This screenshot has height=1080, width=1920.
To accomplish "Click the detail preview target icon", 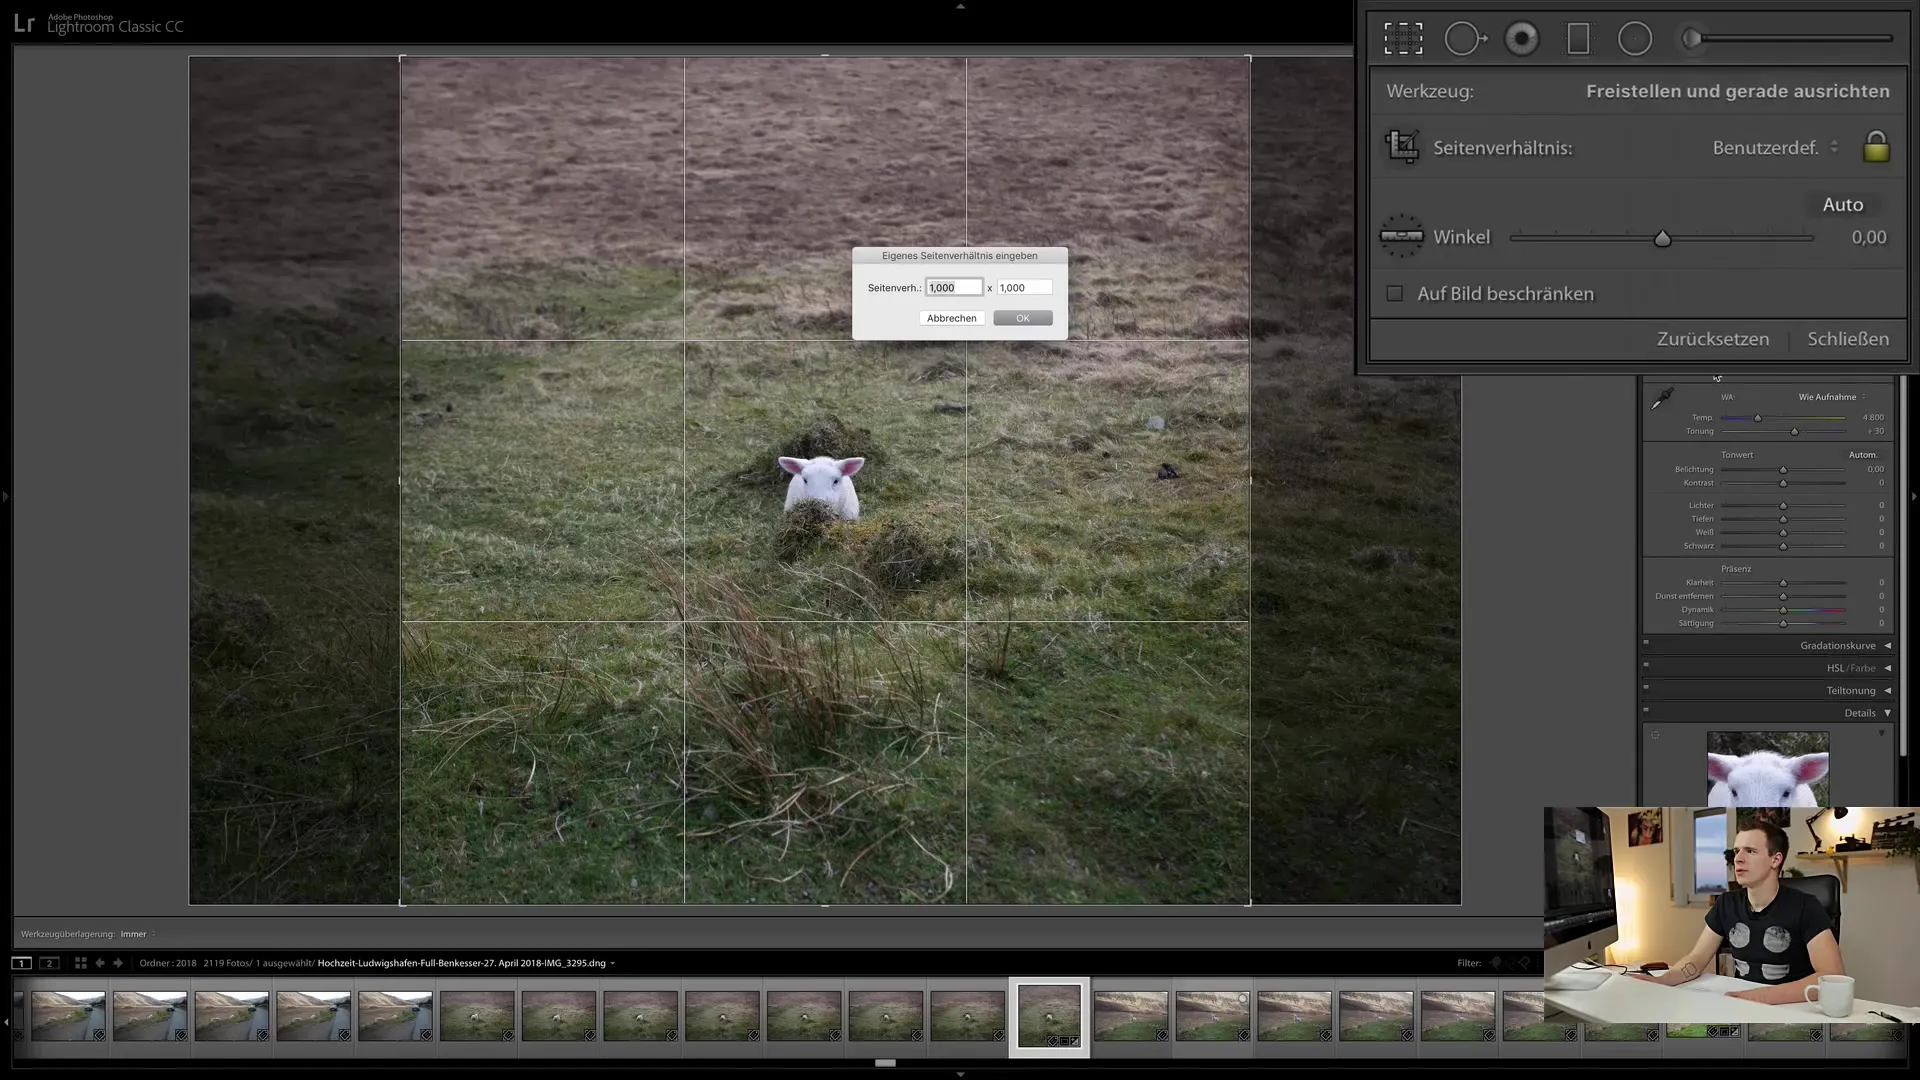I will point(1655,735).
